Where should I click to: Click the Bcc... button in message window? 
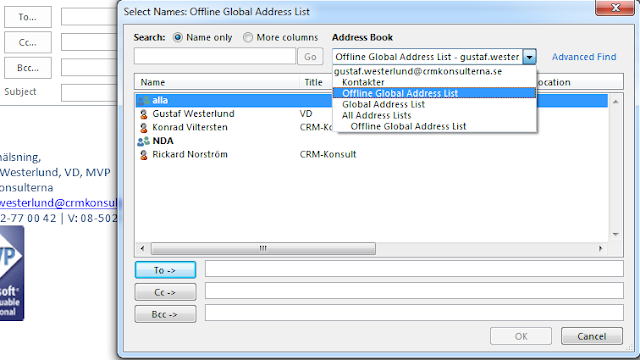(x=28, y=68)
